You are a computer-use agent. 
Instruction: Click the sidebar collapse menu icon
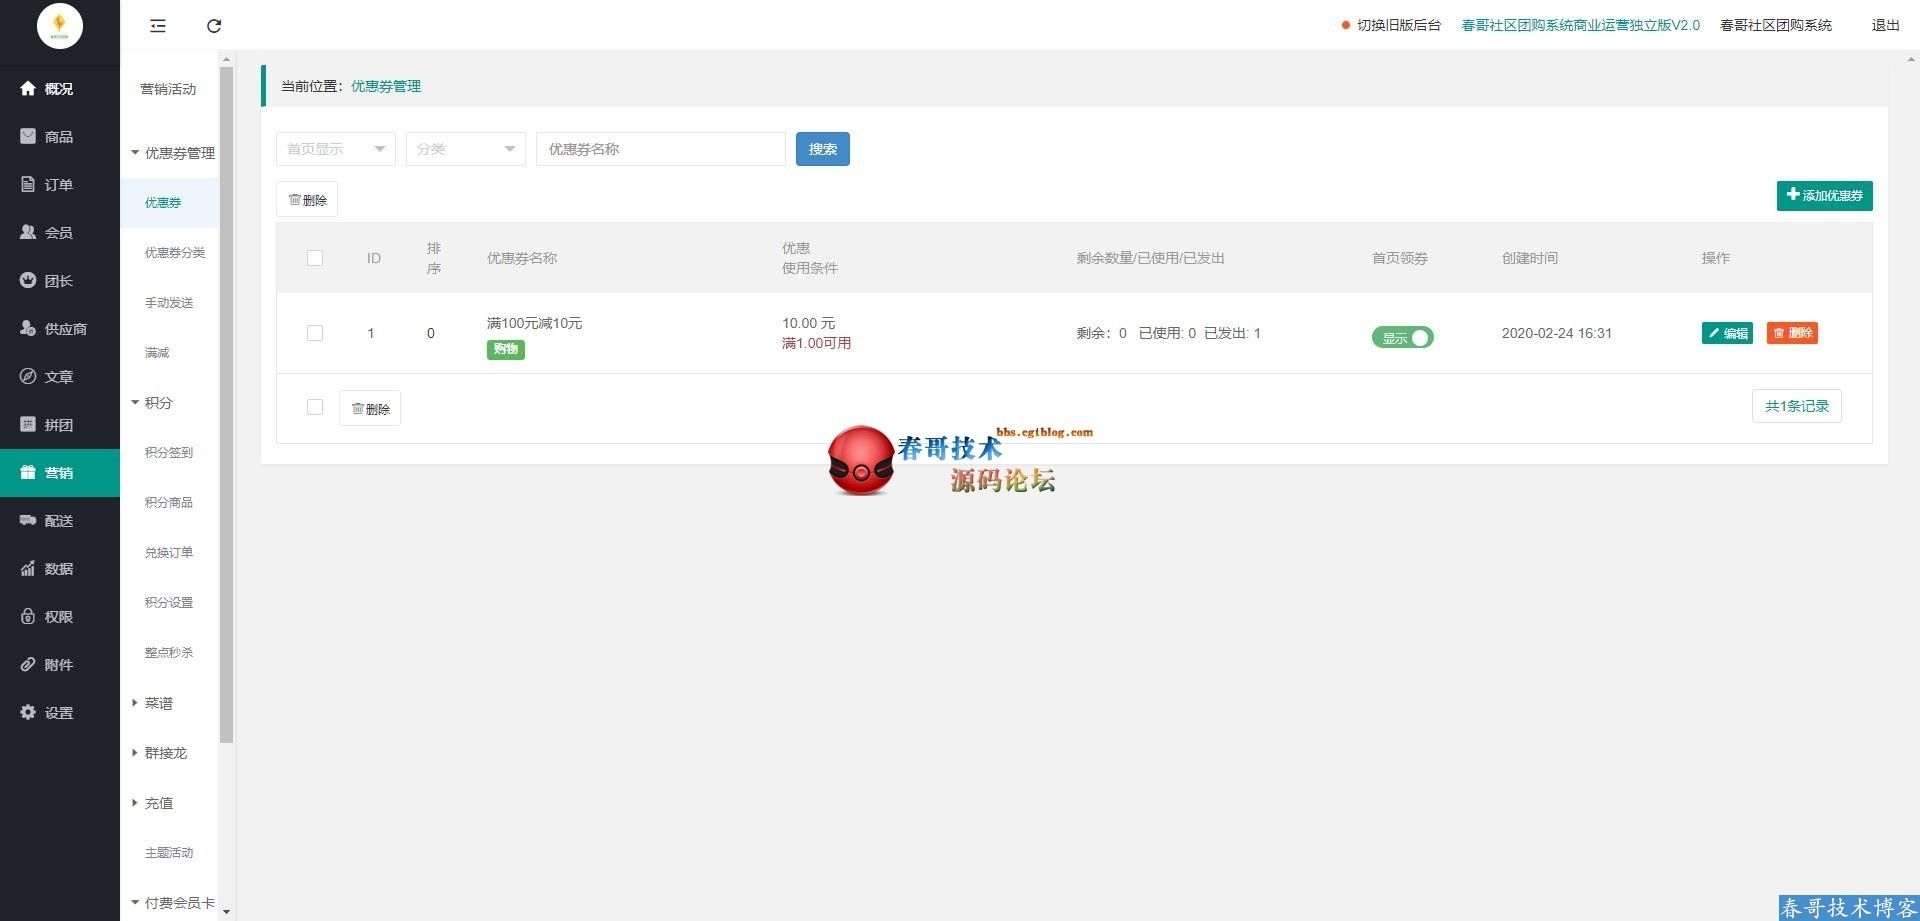click(158, 26)
